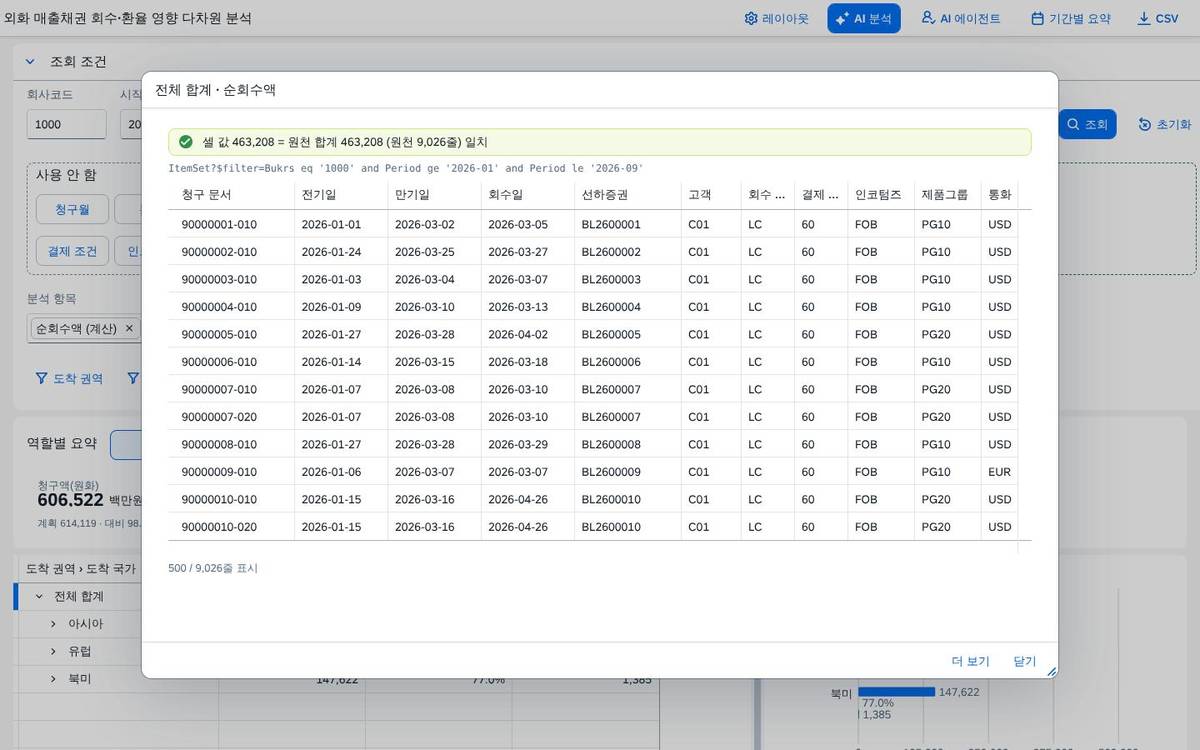1200x750 pixels.
Task: Click the 통화 column header
Action: click(1000, 195)
